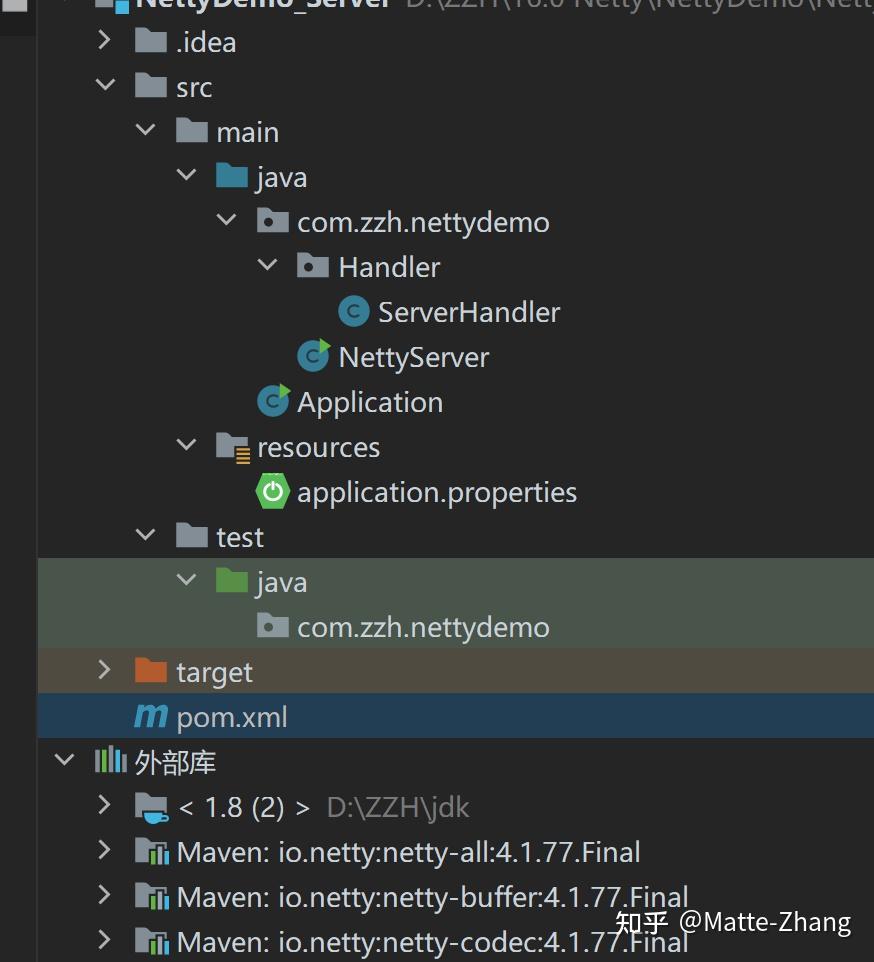Click the Handler package icon
The width and height of the screenshot is (874, 962).
pyautogui.click(x=313, y=266)
